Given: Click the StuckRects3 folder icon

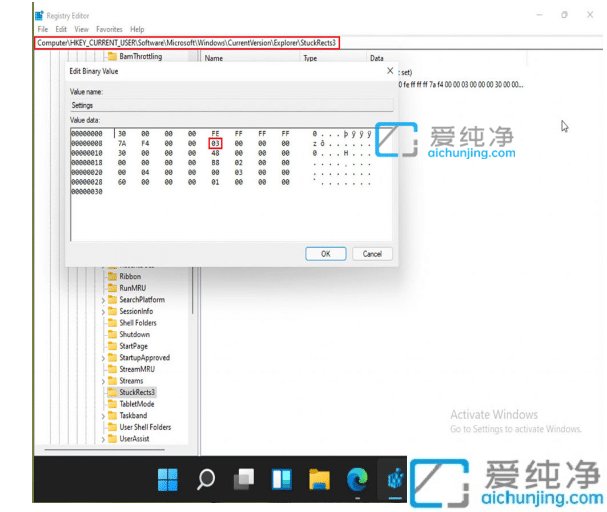Looking at the screenshot, I should point(112,392).
